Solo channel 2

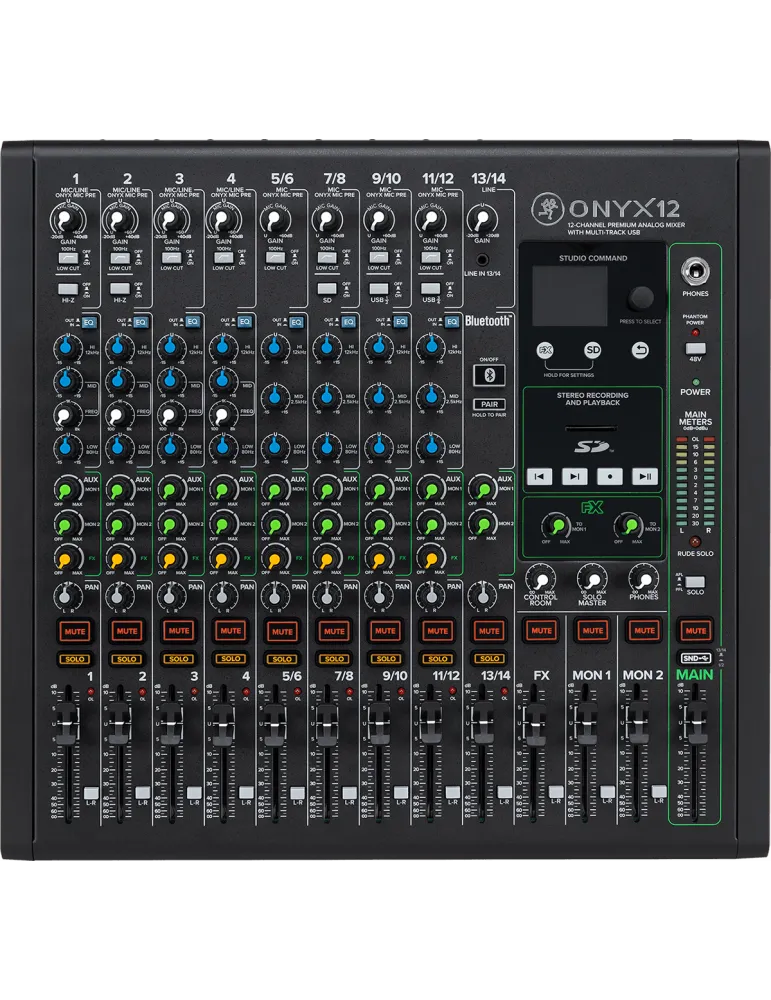[127, 659]
